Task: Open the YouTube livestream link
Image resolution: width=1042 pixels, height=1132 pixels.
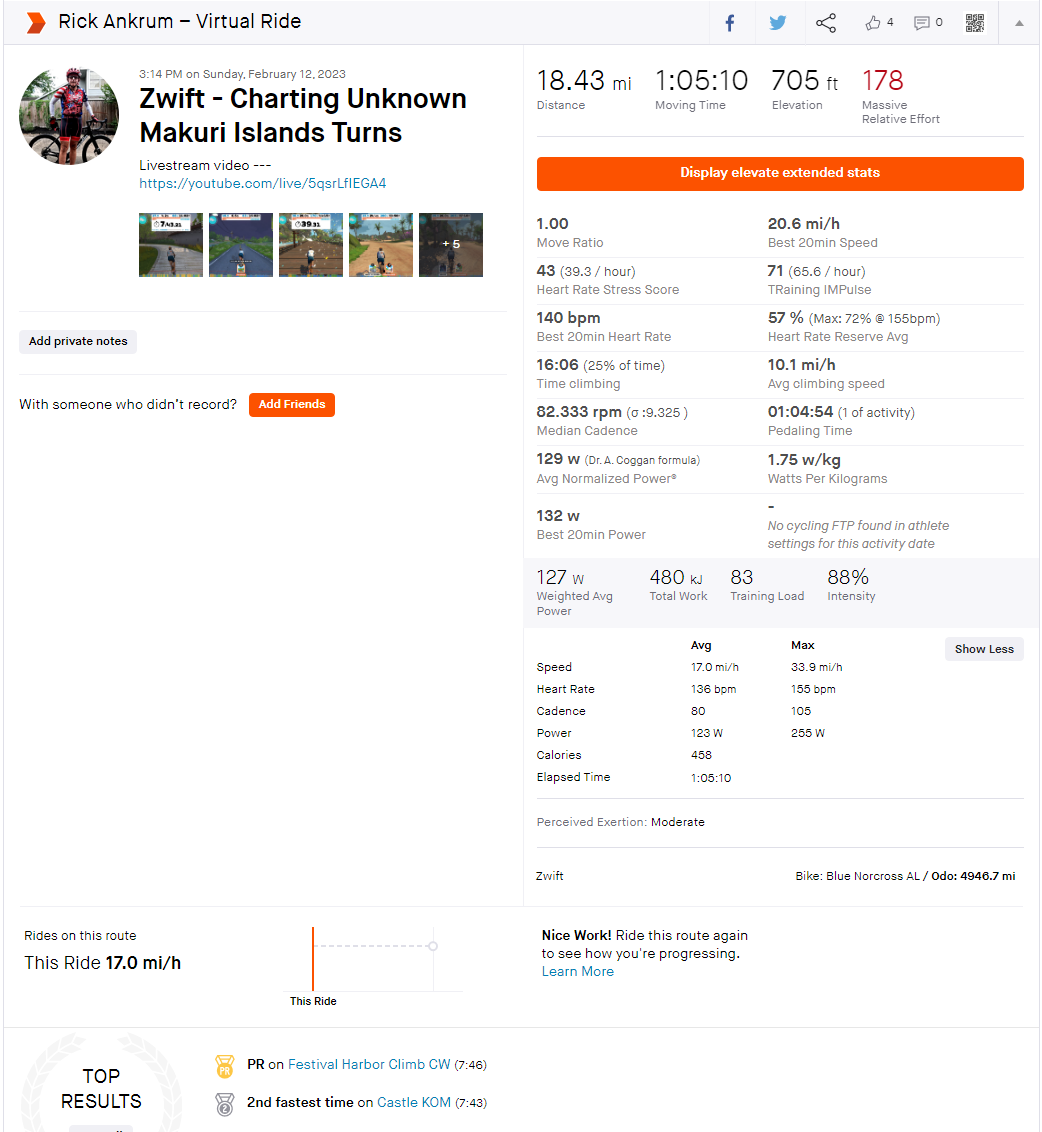Action: pyautogui.click(x=263, y=184)
